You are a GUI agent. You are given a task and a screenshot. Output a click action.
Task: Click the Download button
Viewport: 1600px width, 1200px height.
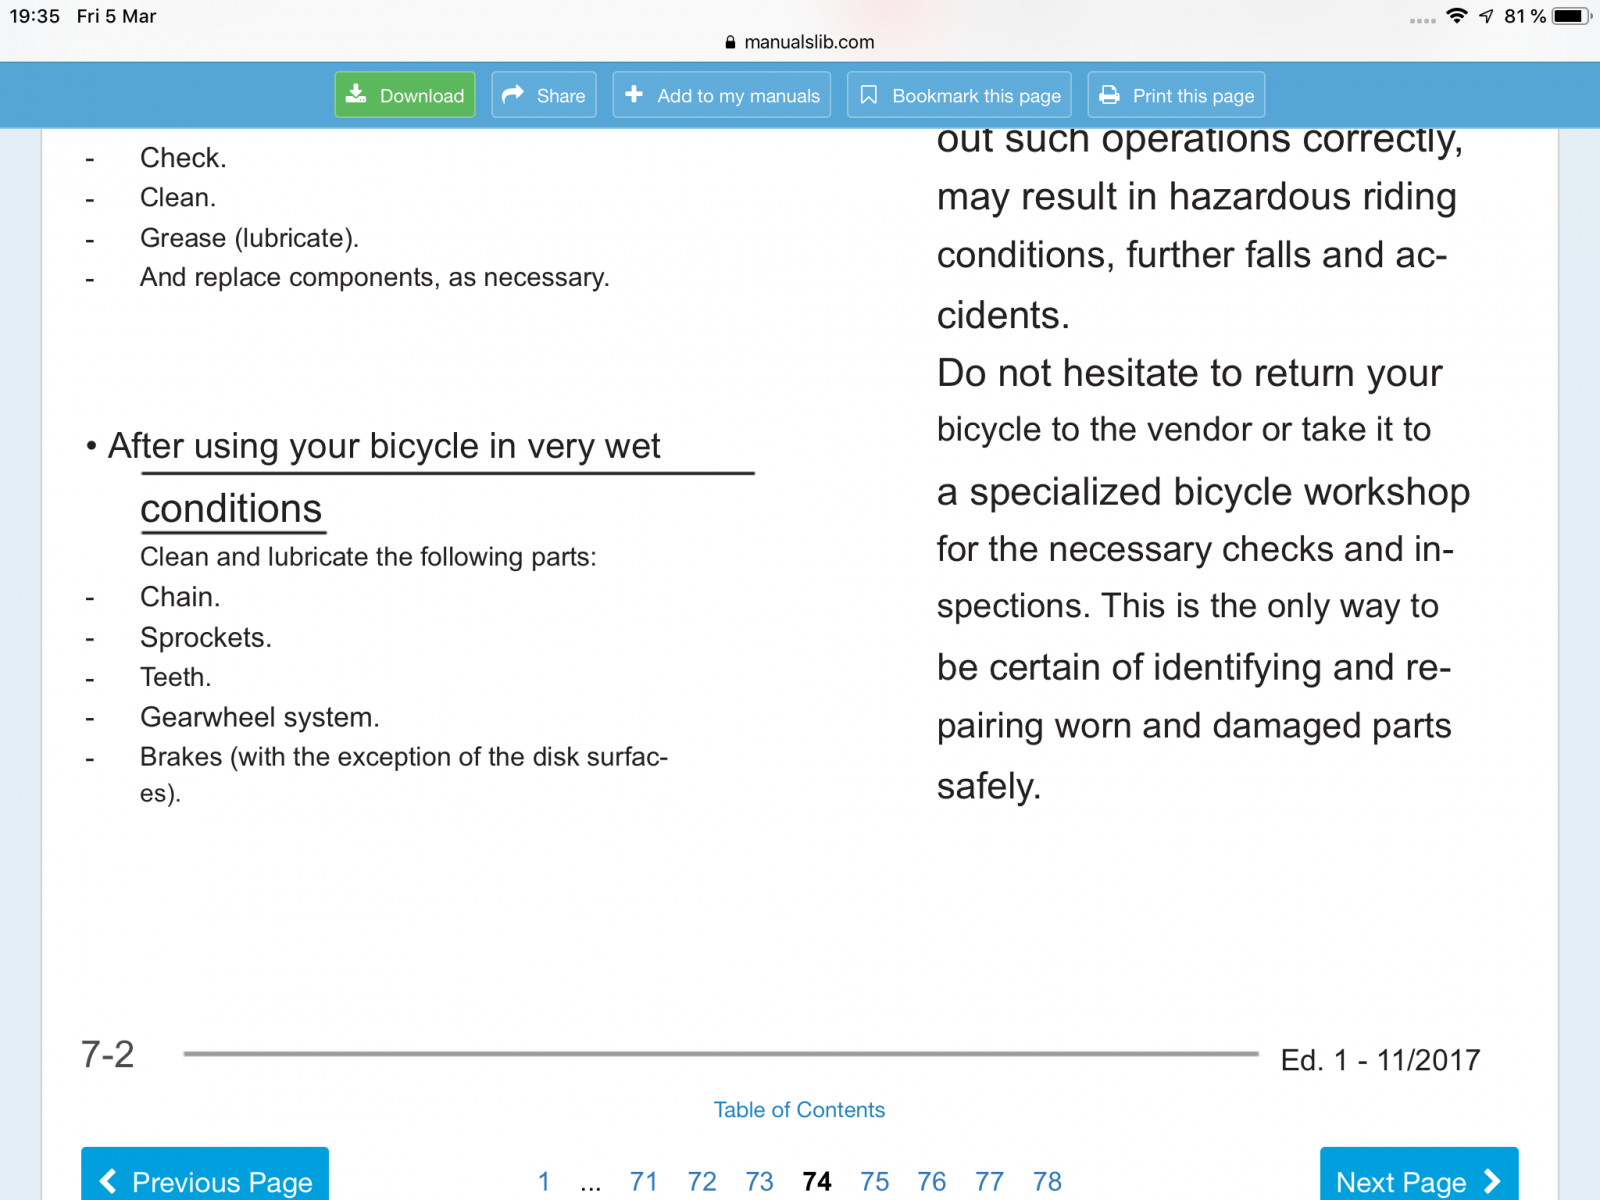tap(405, 95)
